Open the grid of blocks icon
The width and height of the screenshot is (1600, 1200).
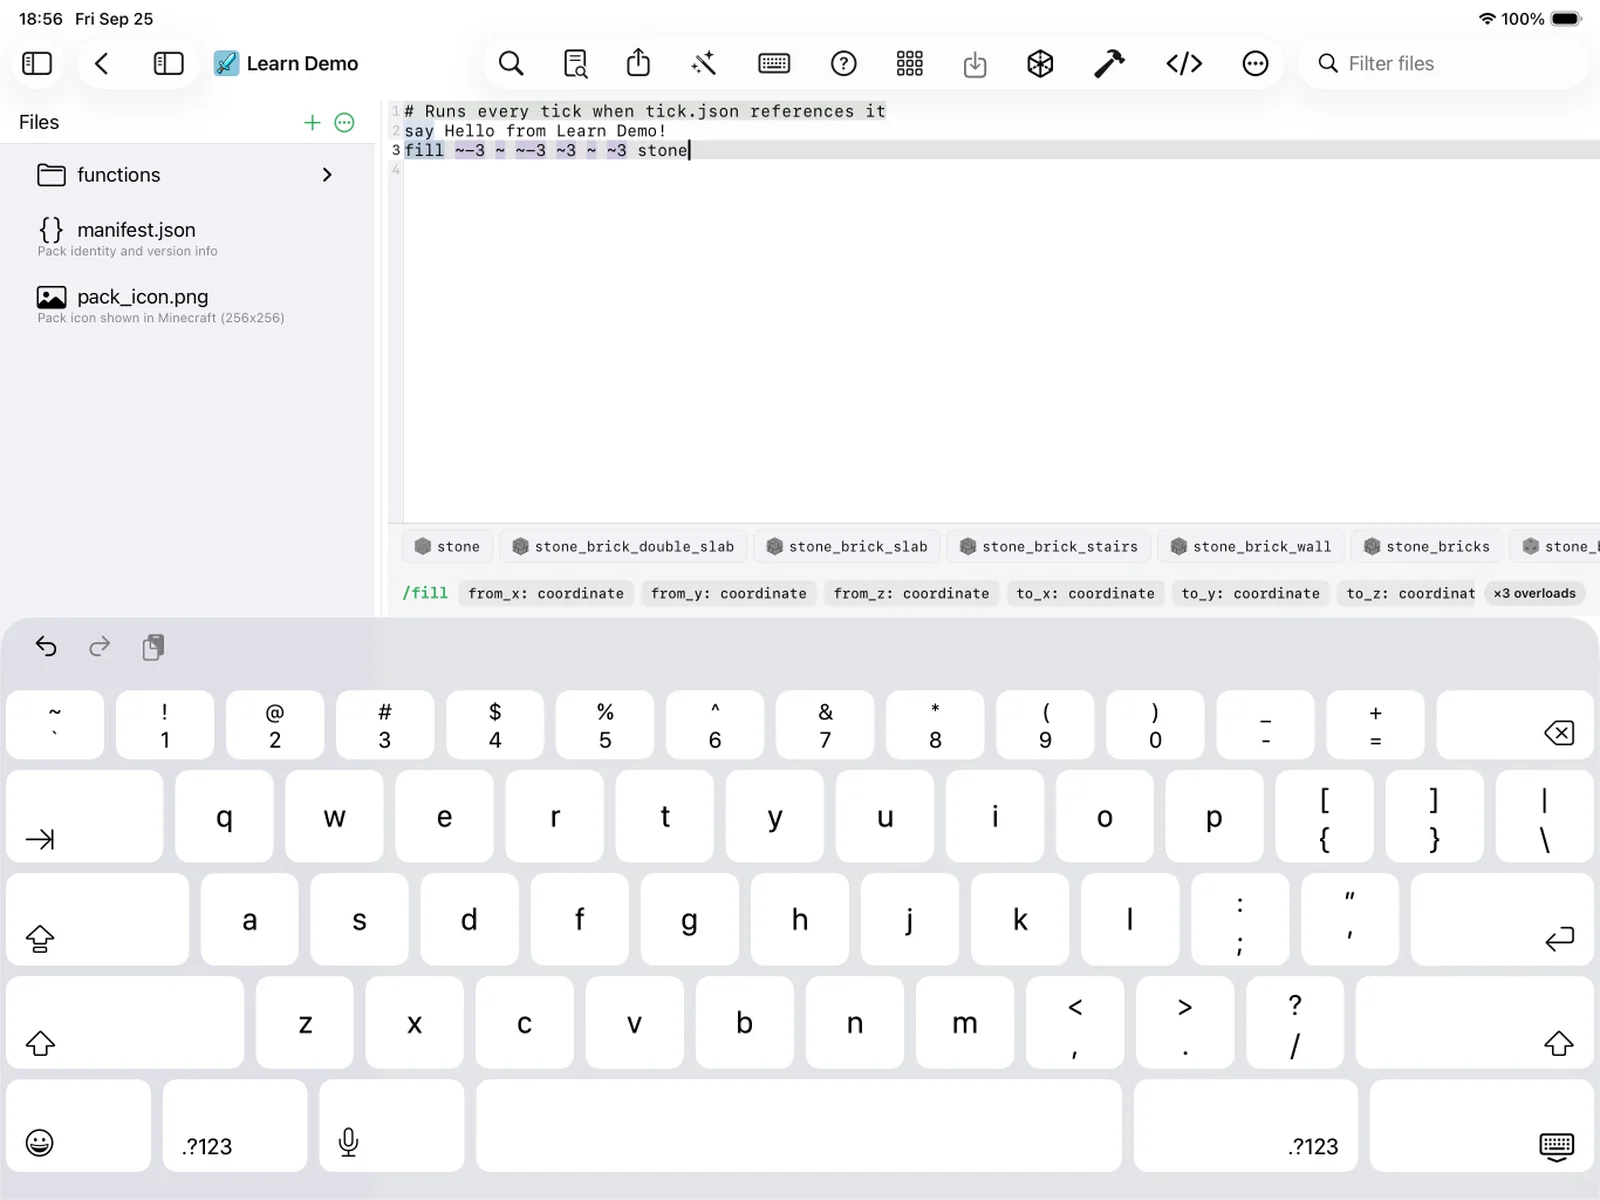click(x=909, y=63)
